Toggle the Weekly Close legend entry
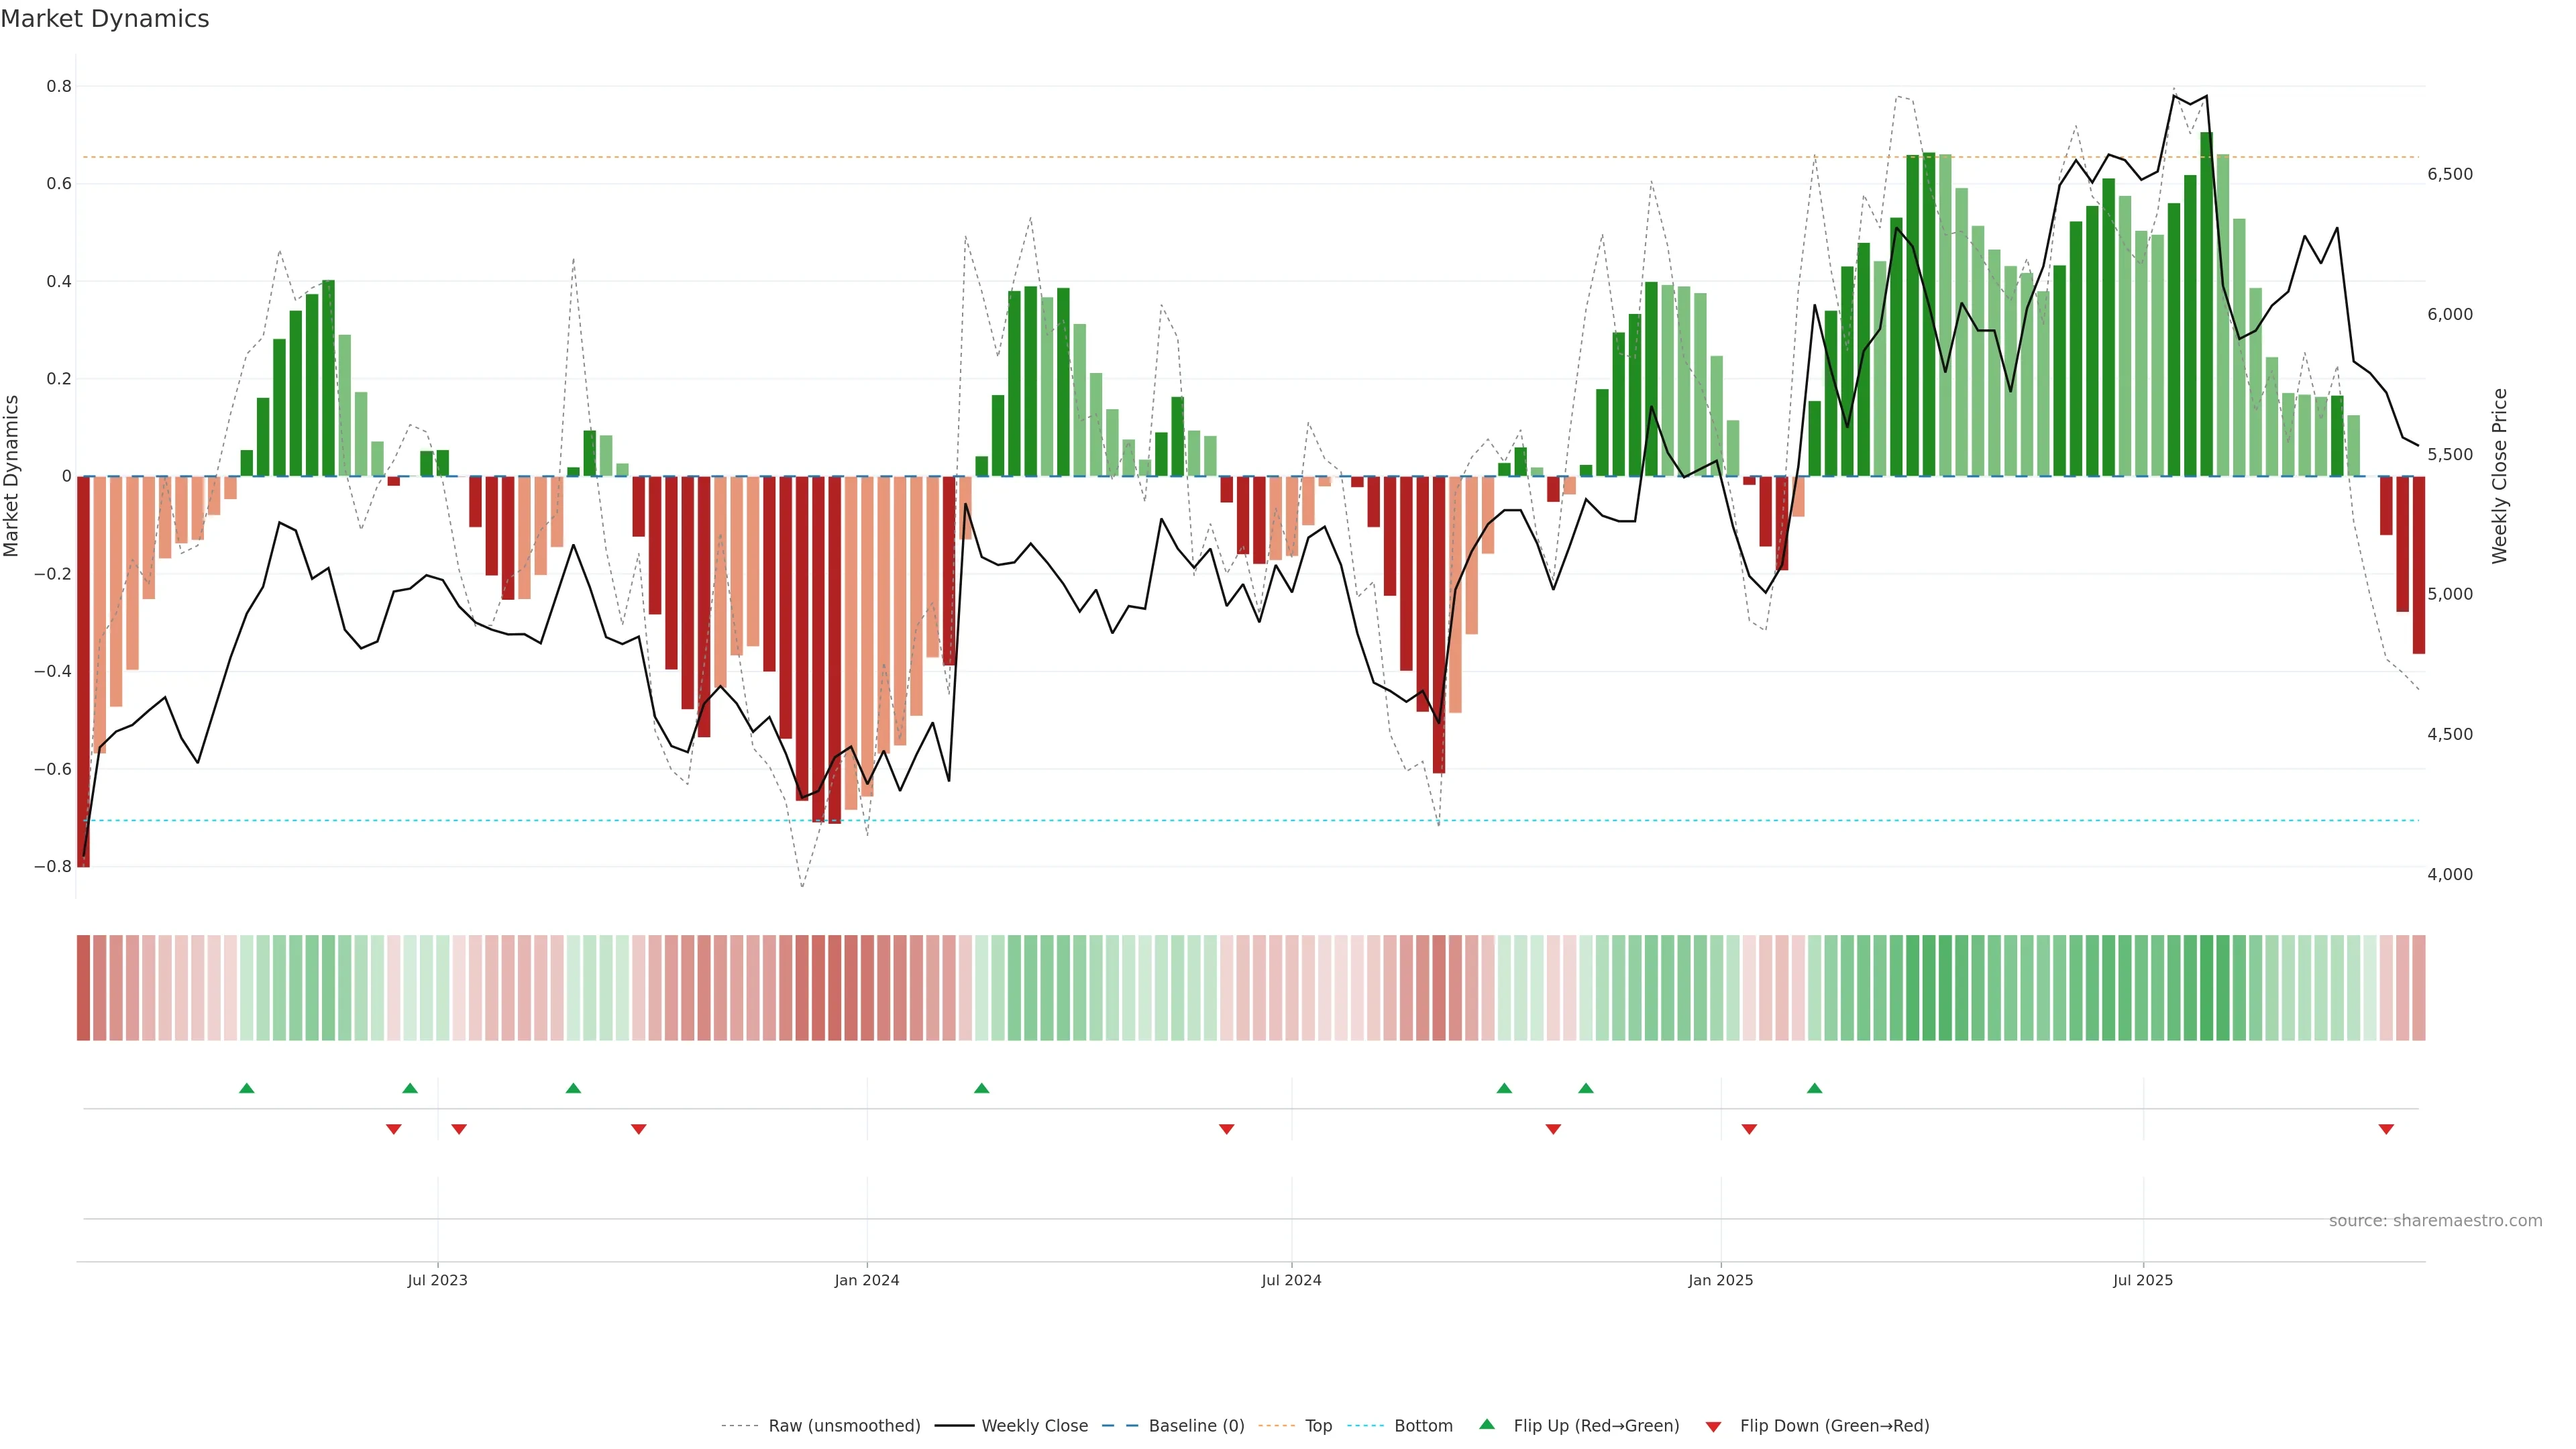This screenshot has width=2576, height=1449. pos(1034,1426)
